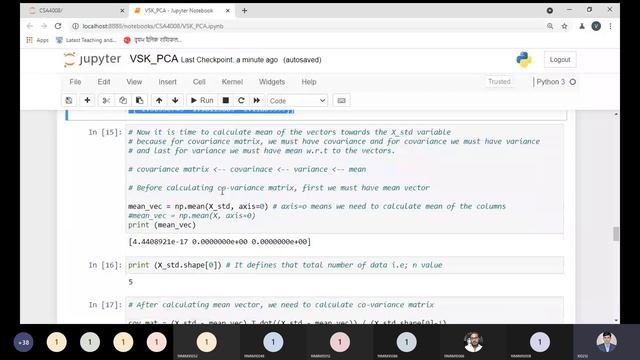
Task: Go back in browser history
Action: 30,26
